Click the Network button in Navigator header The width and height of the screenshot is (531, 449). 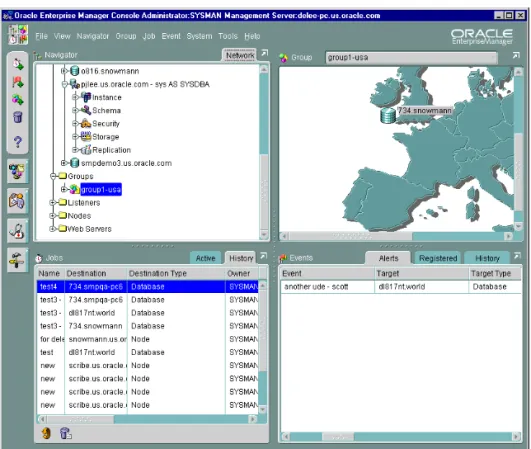pos(240,56)
